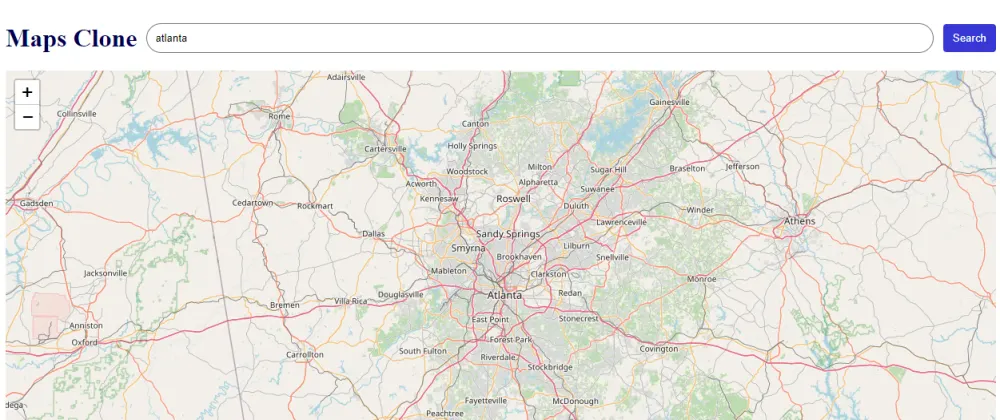The width and height of the screenshot is (1000, 420).
Task: Click the zoom in plus button
Action: [27, 92]
